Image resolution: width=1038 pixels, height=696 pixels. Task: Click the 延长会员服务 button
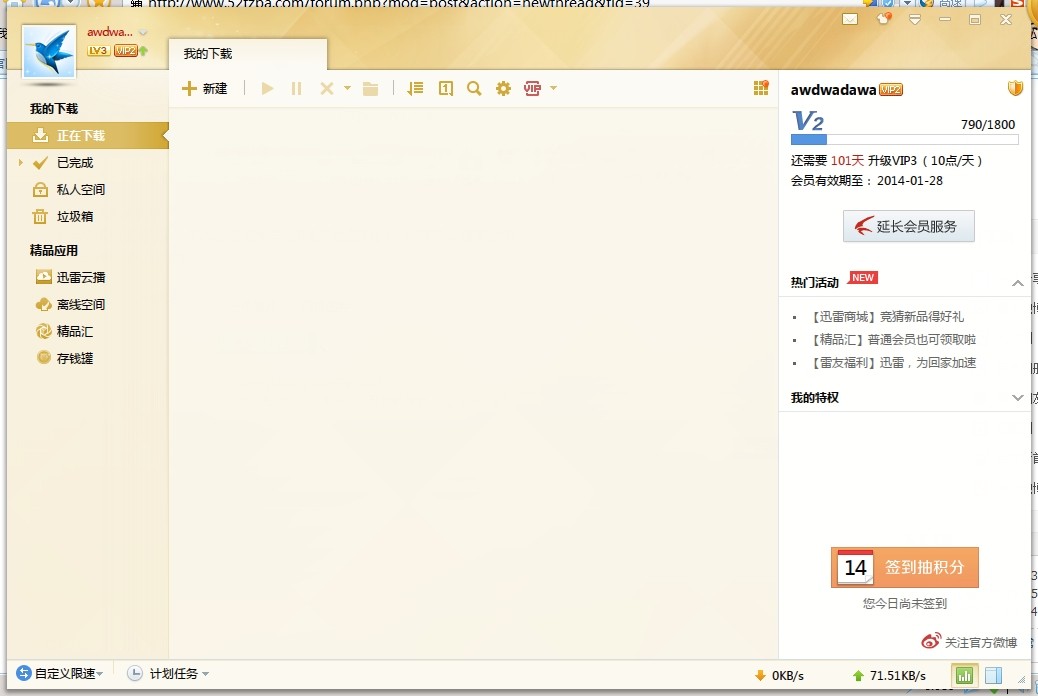click(908, 226)
